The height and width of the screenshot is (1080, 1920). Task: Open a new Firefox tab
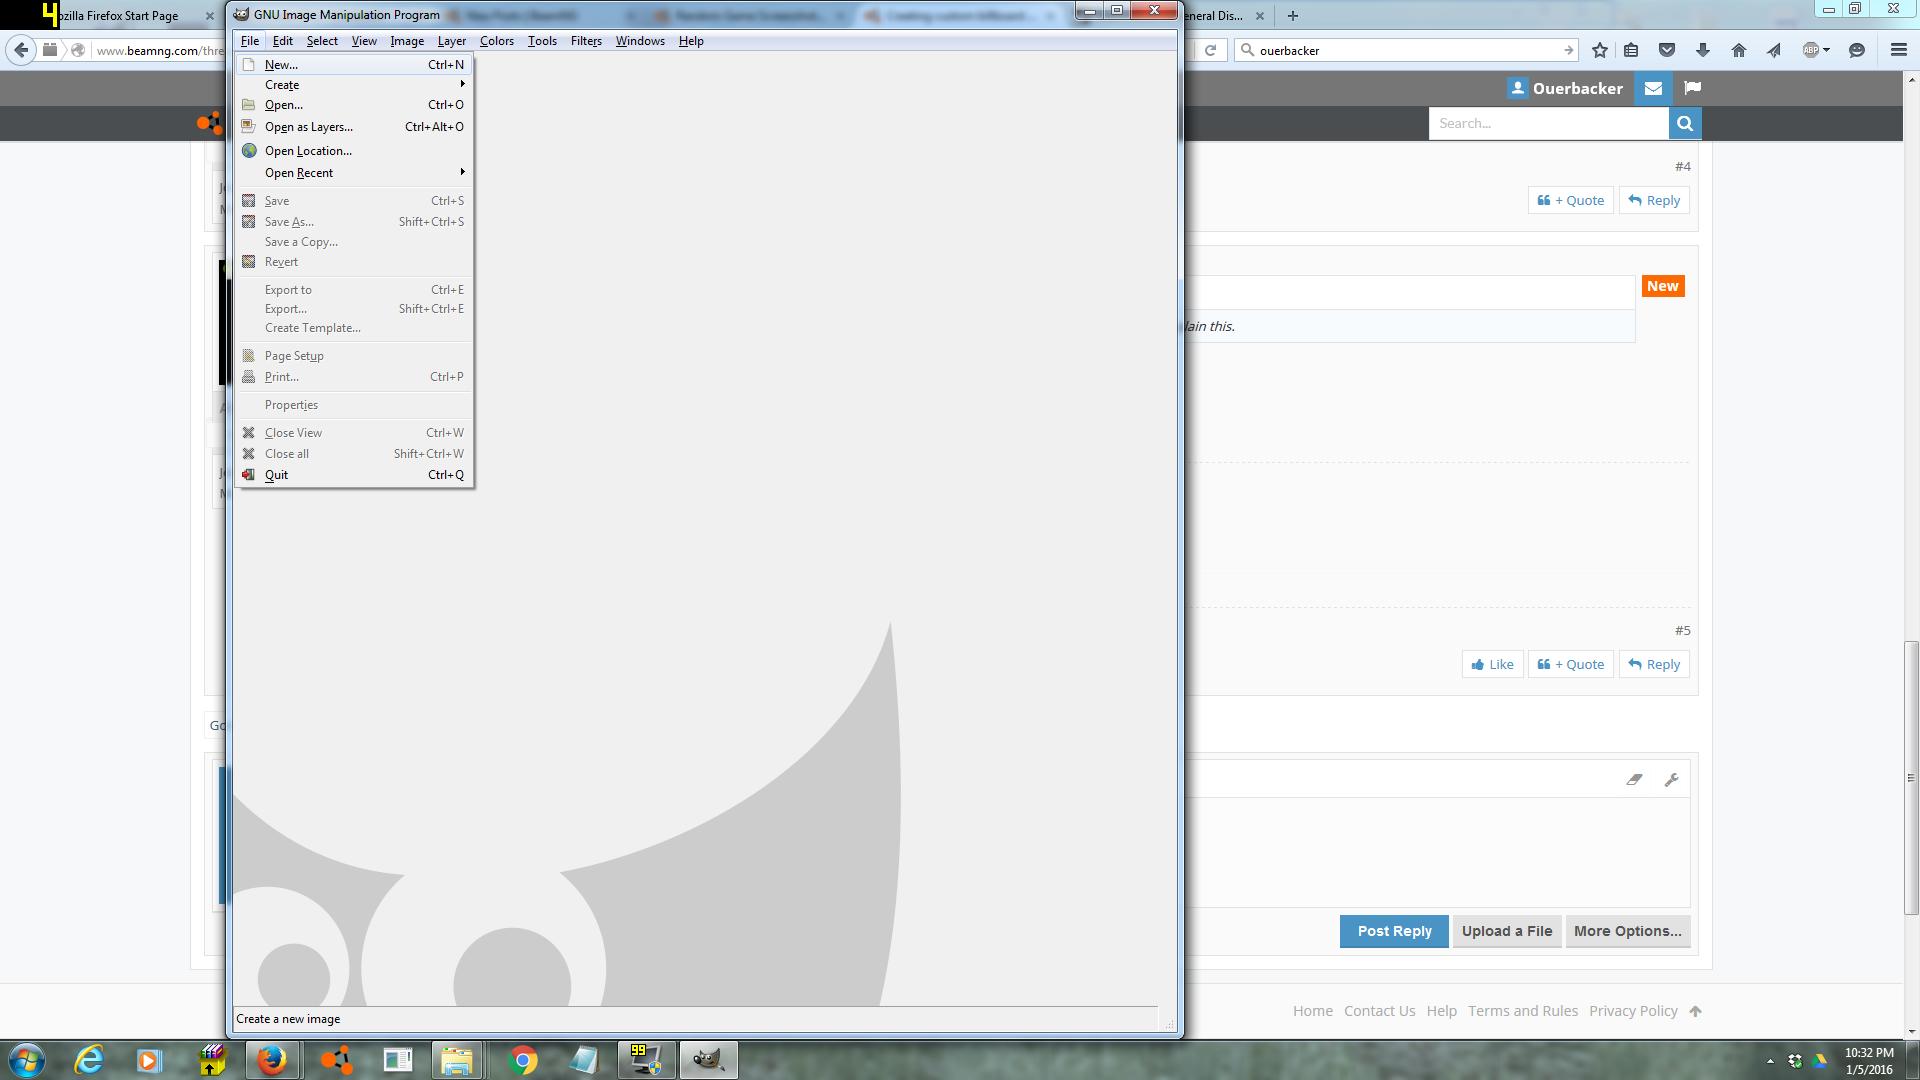[1293, 16]
